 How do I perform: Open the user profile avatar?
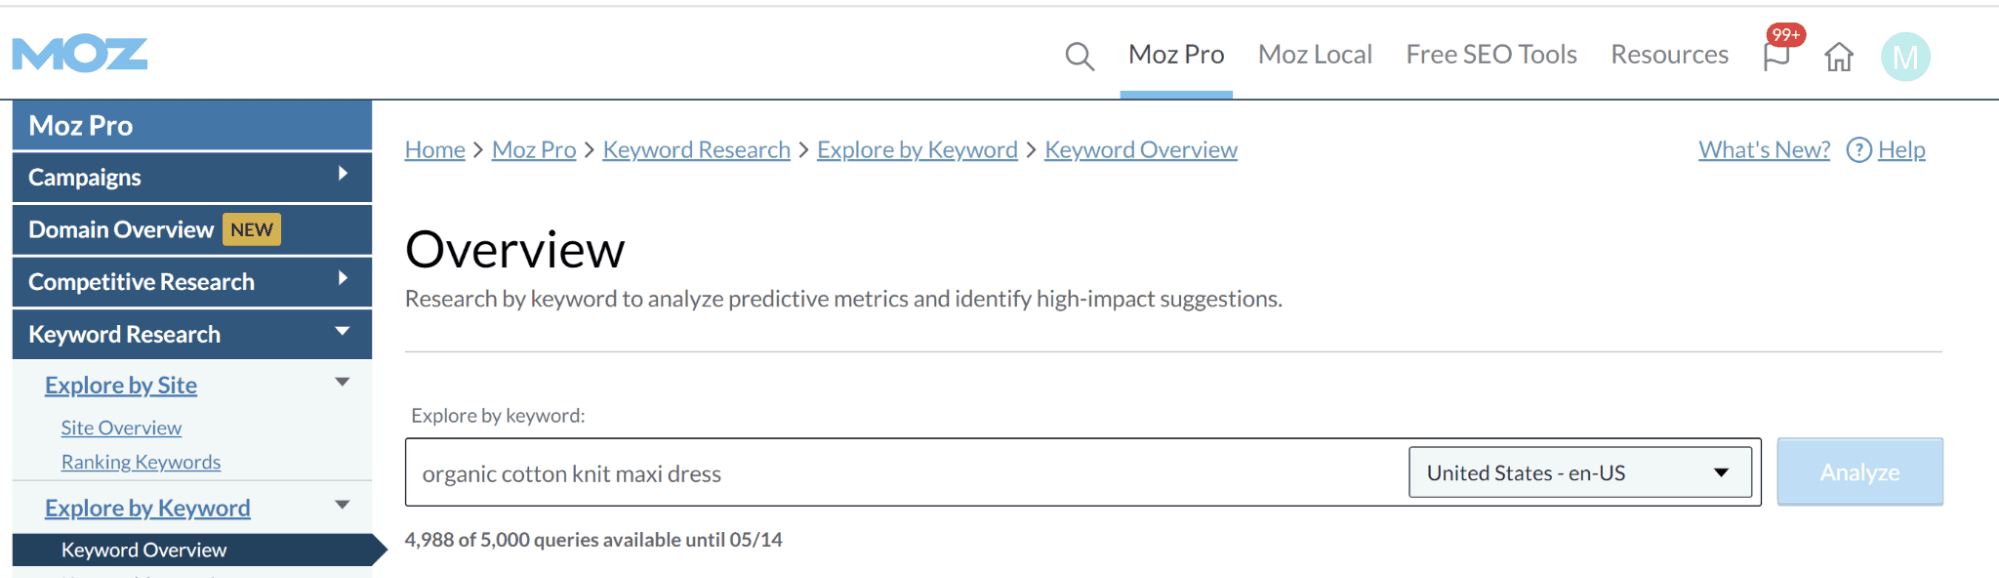[x=1905, y=57]
